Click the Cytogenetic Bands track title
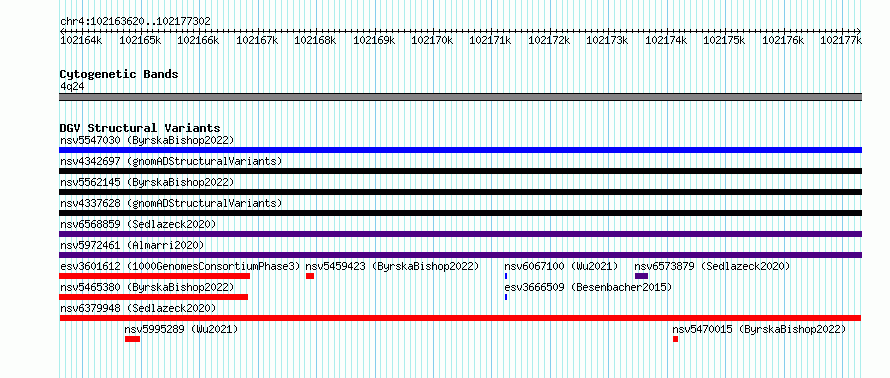Image resolution: width=890 pixels, height=378 pixels. tap(119, 74)
